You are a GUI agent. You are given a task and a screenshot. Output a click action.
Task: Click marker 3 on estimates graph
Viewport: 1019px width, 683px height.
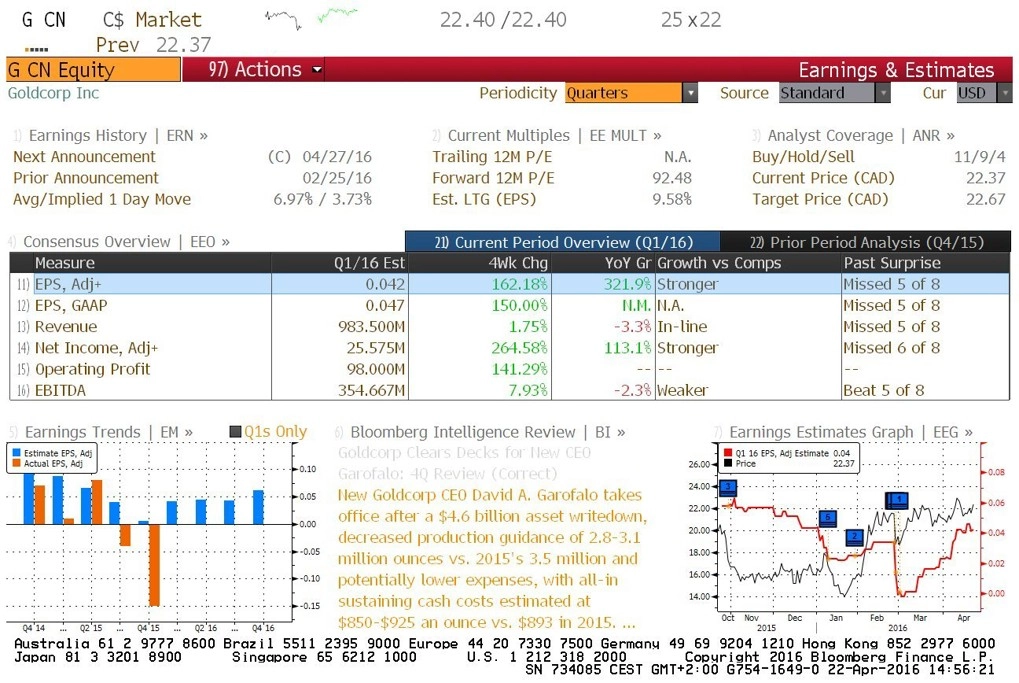click(729, 487)
